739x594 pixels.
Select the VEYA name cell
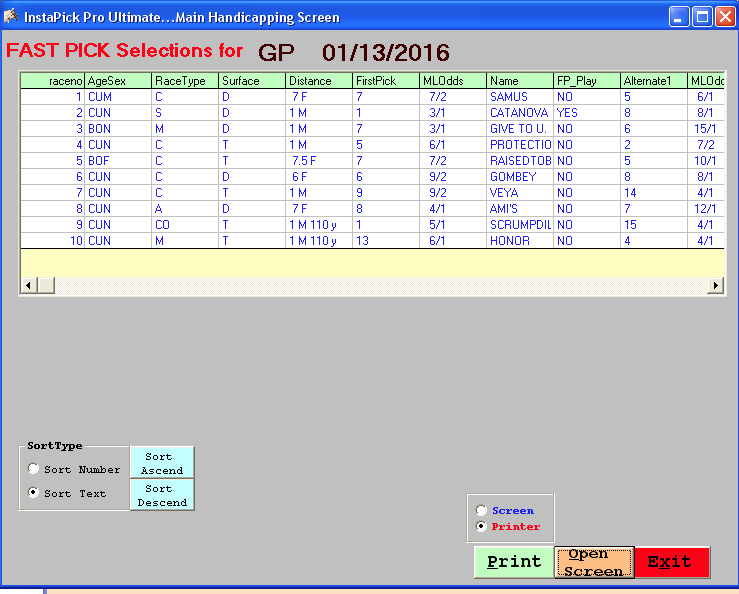tap(520, 193)
